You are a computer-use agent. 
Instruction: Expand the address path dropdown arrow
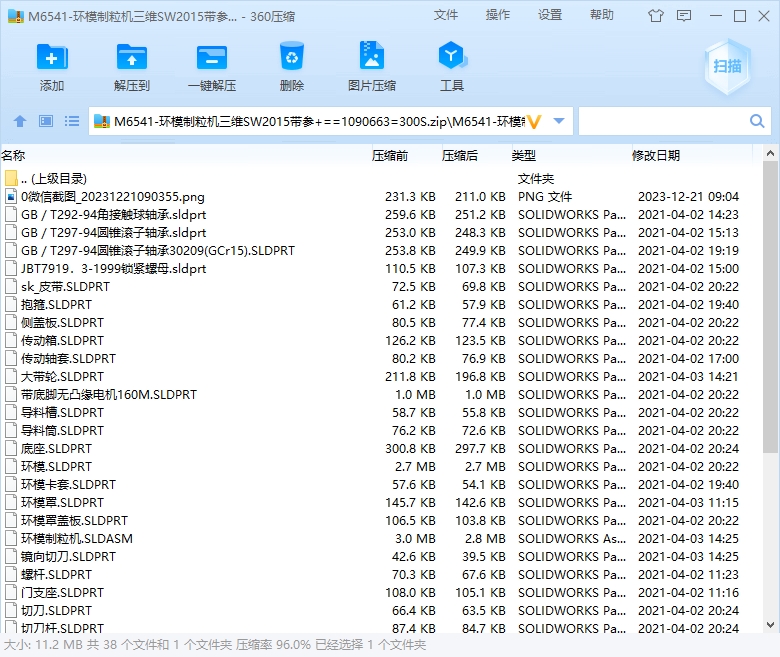[559, 121]
